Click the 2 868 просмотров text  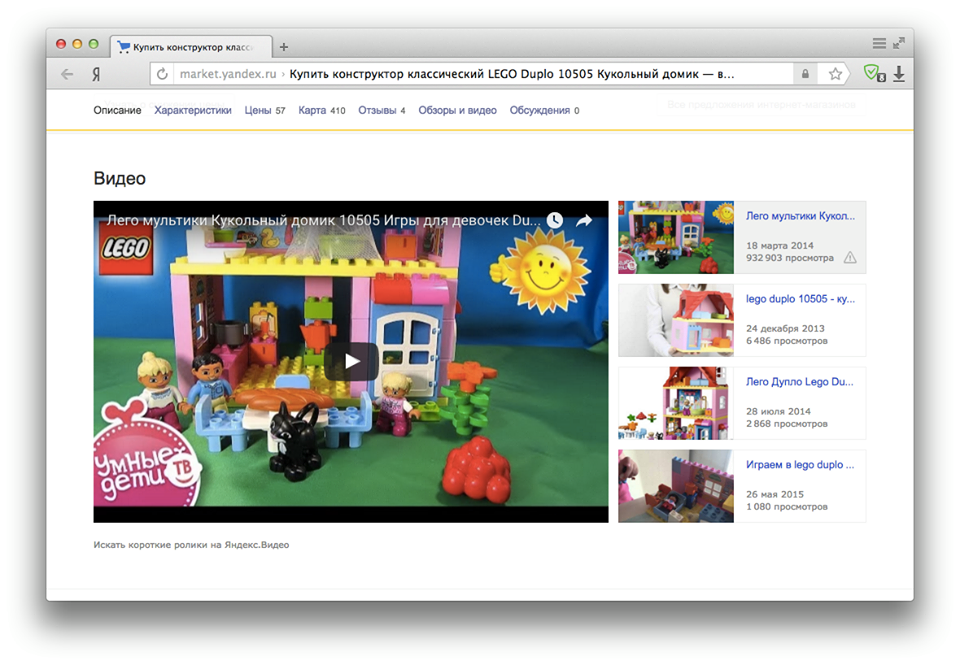[x=787, y=424]
